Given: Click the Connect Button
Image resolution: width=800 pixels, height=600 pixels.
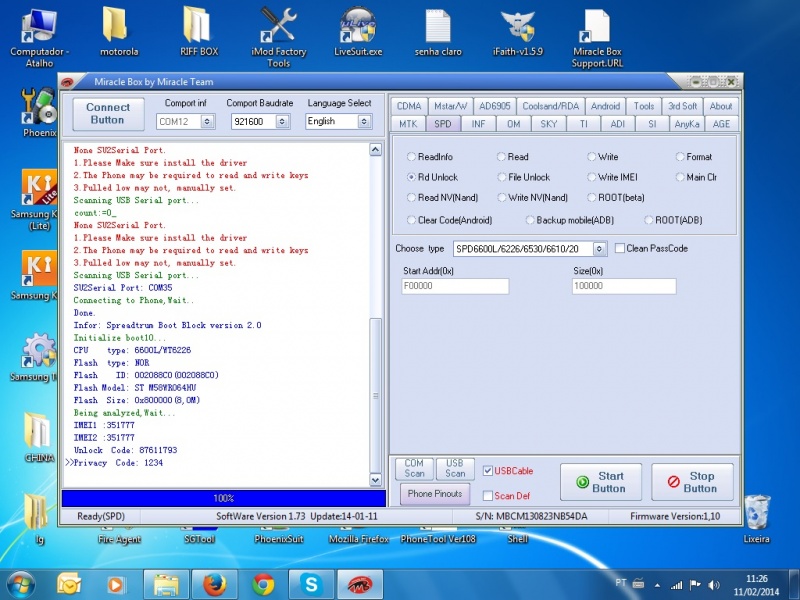Looking at the screenshot, I should pos(108,113).
